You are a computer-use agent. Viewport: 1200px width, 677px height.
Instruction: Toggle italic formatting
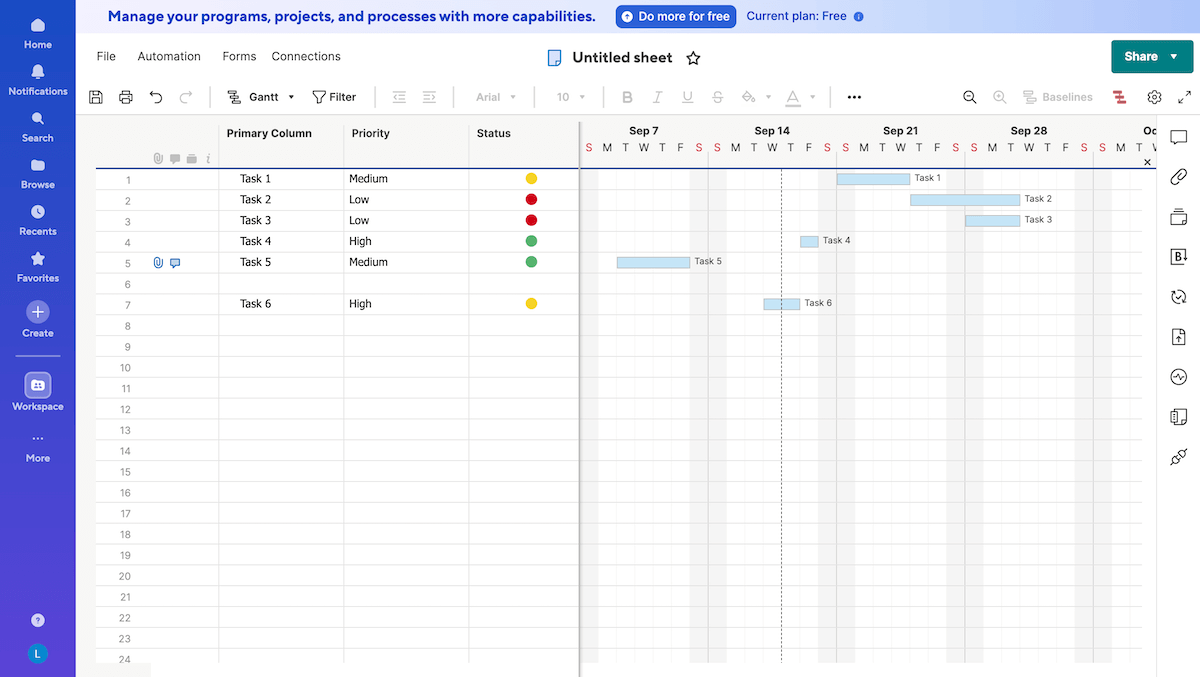[x=657, y=97]
